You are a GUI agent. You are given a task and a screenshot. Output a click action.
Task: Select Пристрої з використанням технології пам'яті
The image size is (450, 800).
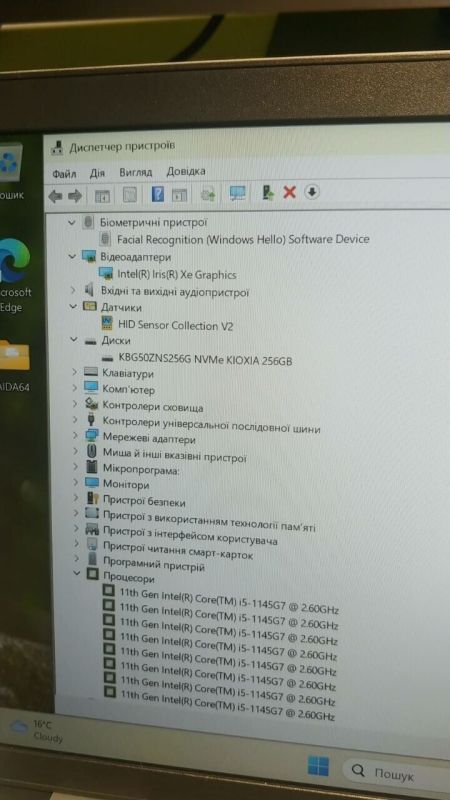pos(209,520)
